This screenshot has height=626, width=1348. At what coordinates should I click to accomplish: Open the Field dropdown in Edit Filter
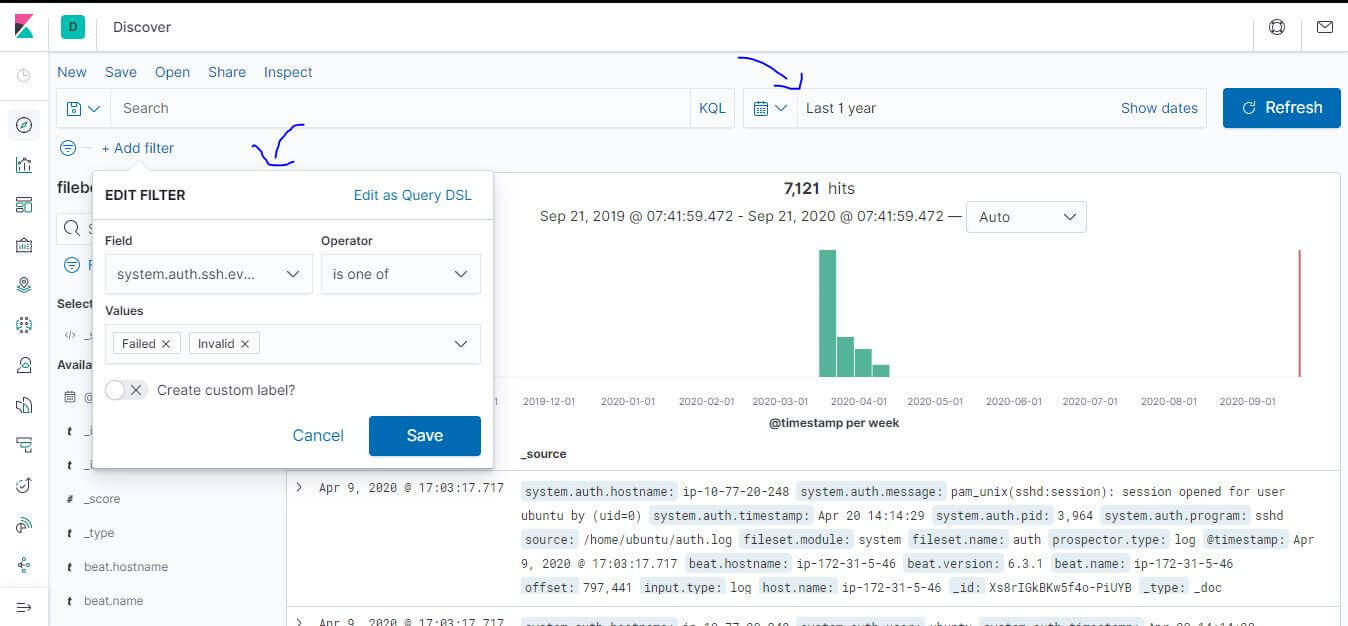pos(207,273)
